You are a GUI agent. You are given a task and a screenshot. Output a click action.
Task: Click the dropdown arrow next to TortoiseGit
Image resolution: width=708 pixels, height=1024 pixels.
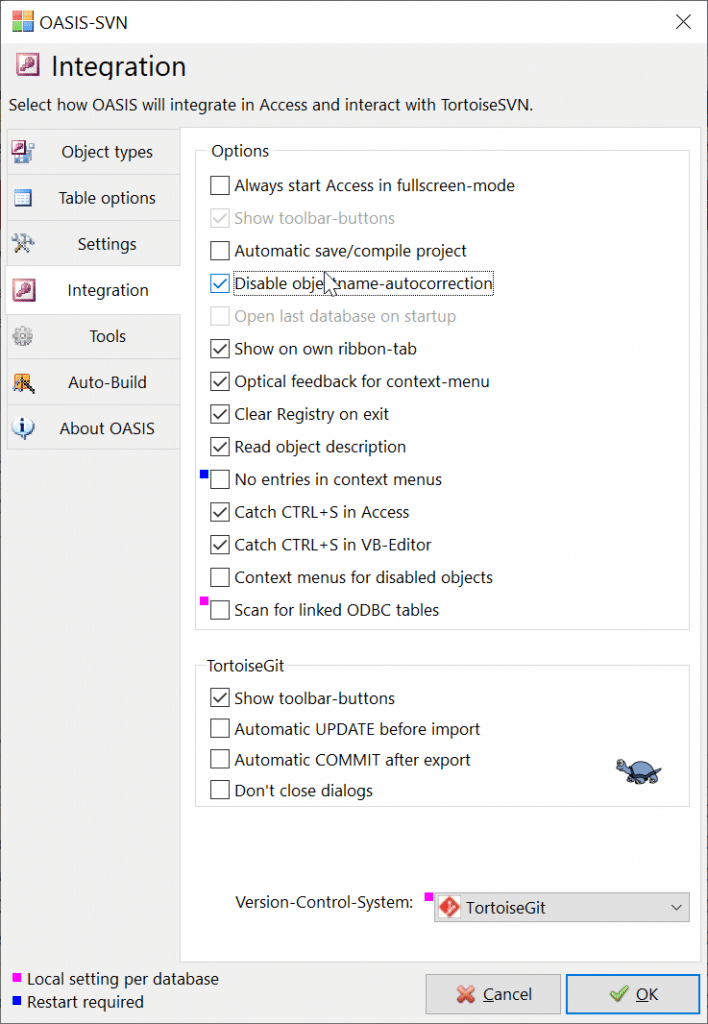point(677,908)
